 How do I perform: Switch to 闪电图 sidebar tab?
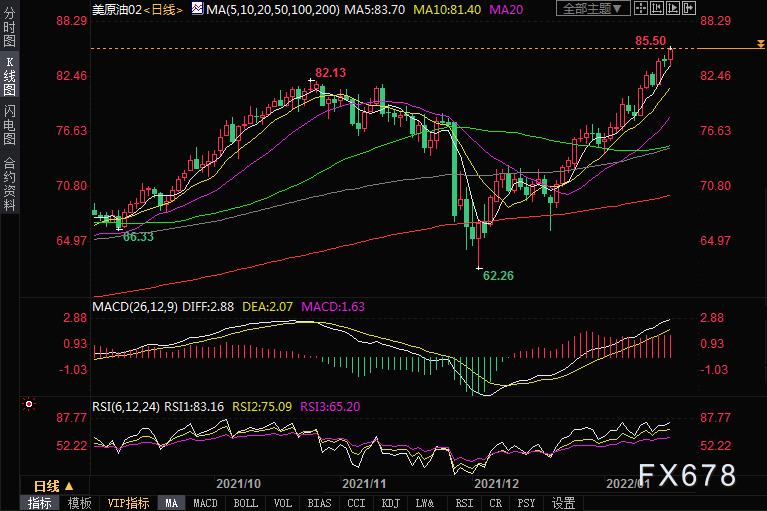[x=9, y=125]
